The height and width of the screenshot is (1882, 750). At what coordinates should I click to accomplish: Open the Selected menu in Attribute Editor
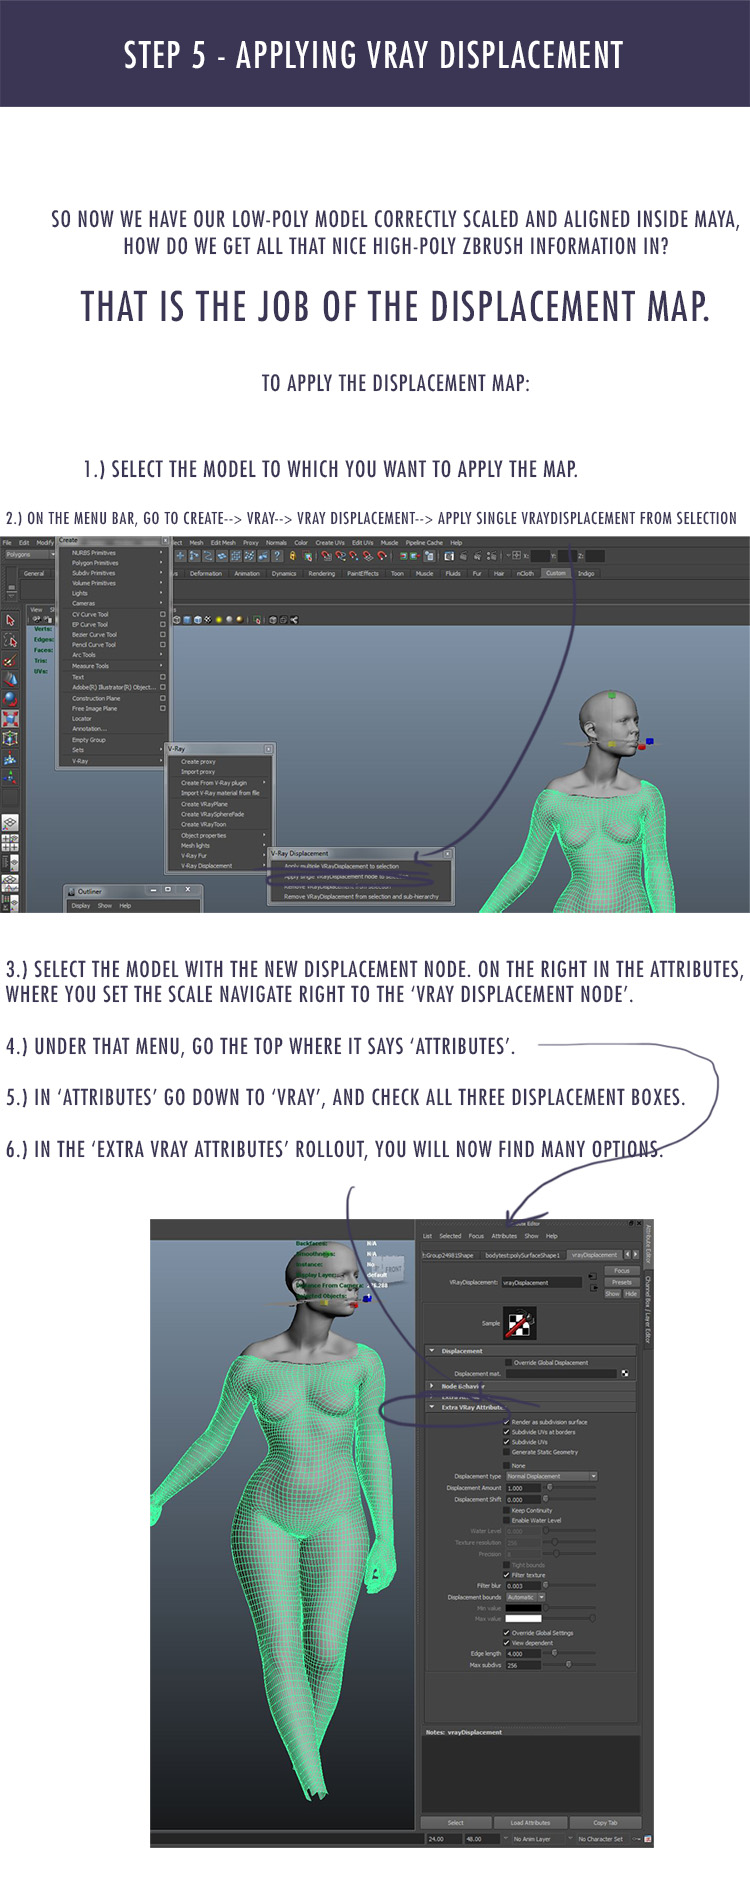coord(451,1236)
